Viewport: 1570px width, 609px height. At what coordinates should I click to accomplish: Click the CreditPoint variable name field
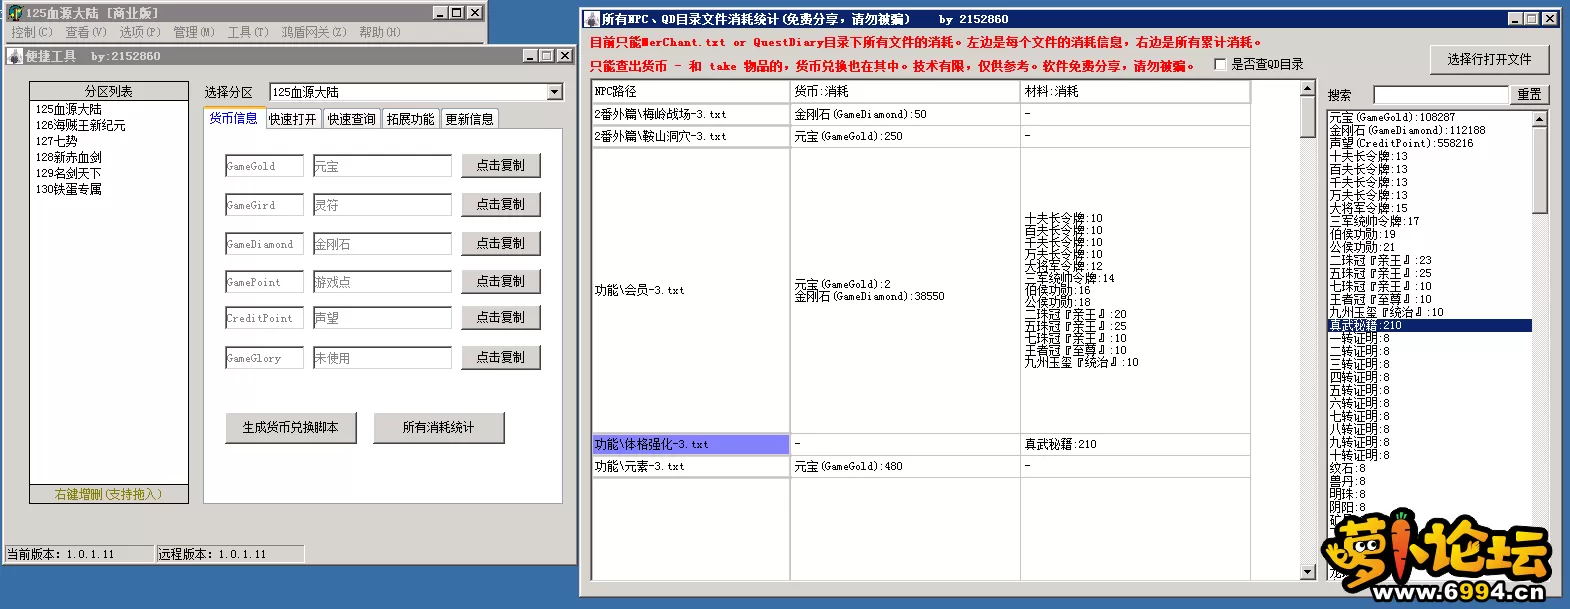tap(264, 318)
